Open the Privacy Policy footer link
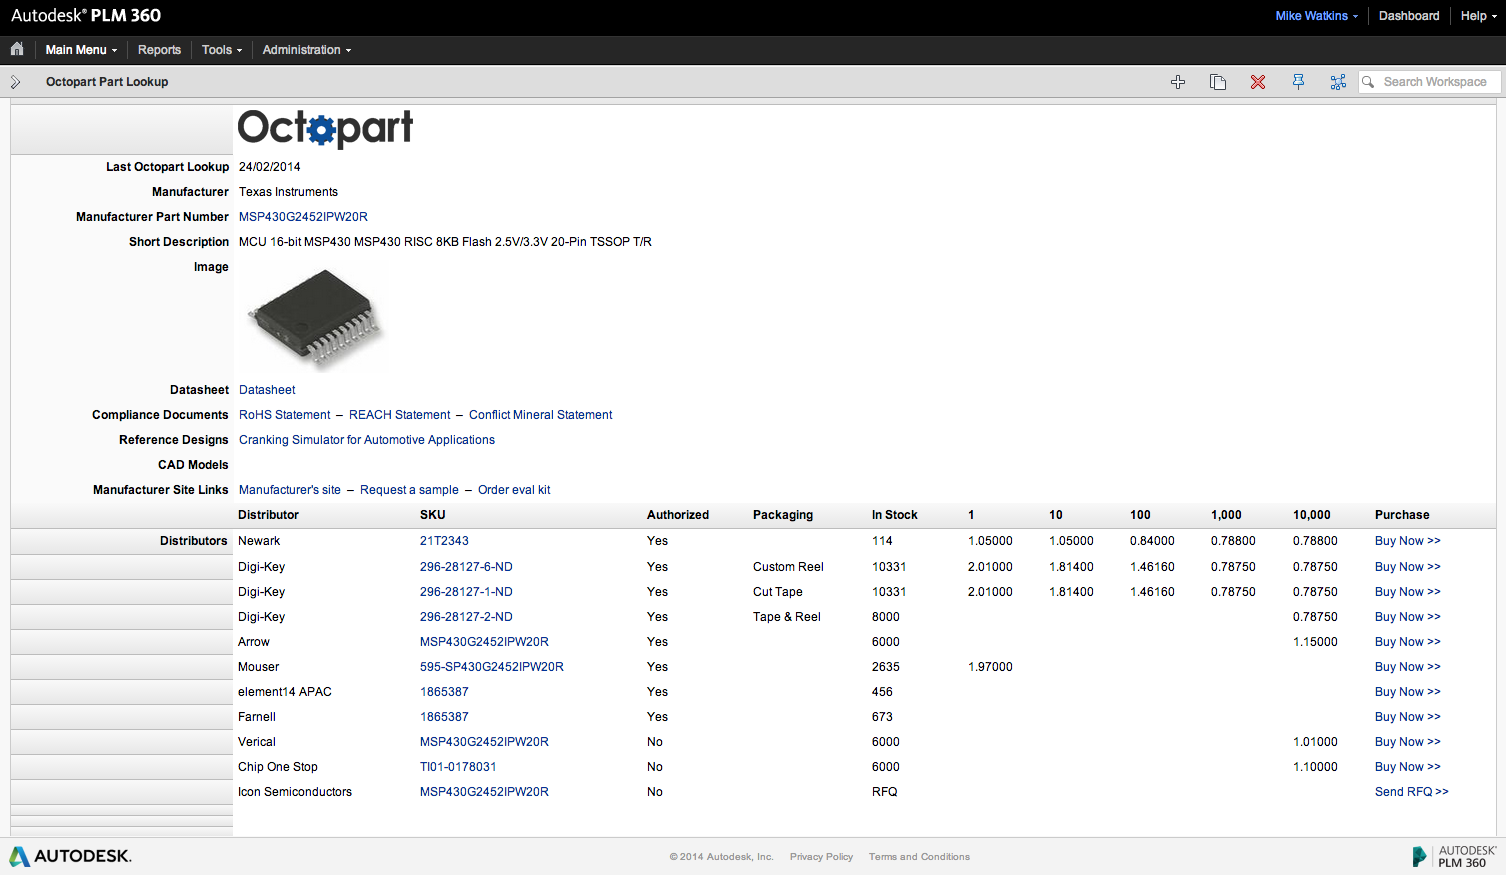 click(821, 857)
